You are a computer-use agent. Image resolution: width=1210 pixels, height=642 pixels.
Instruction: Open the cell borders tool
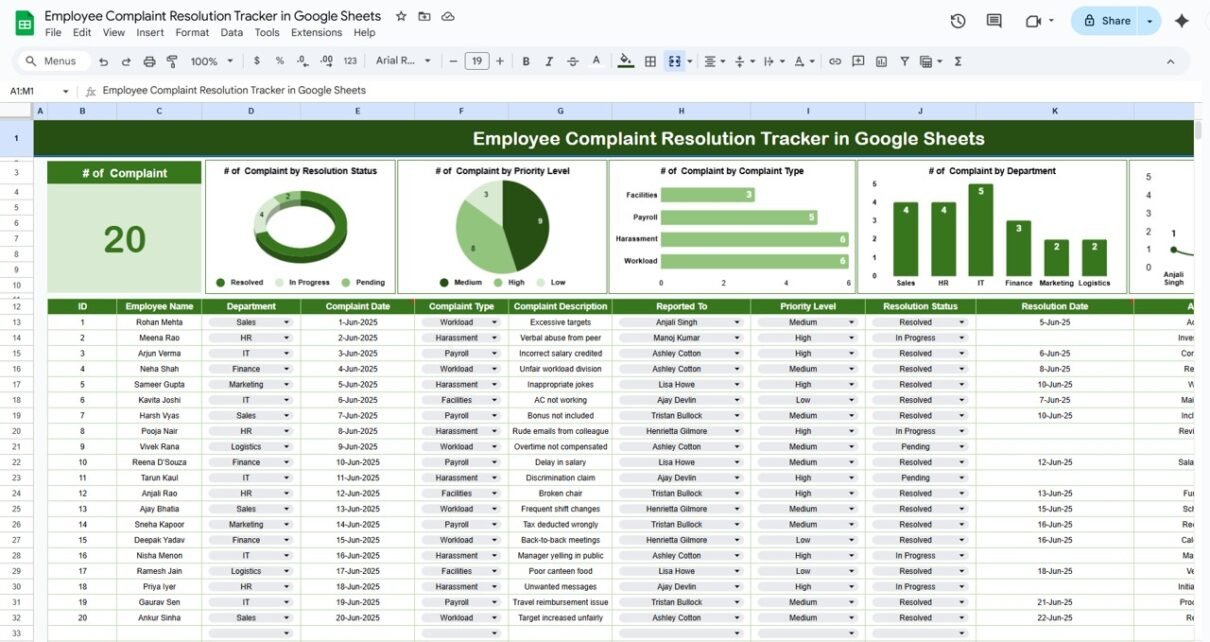(650, 61)
